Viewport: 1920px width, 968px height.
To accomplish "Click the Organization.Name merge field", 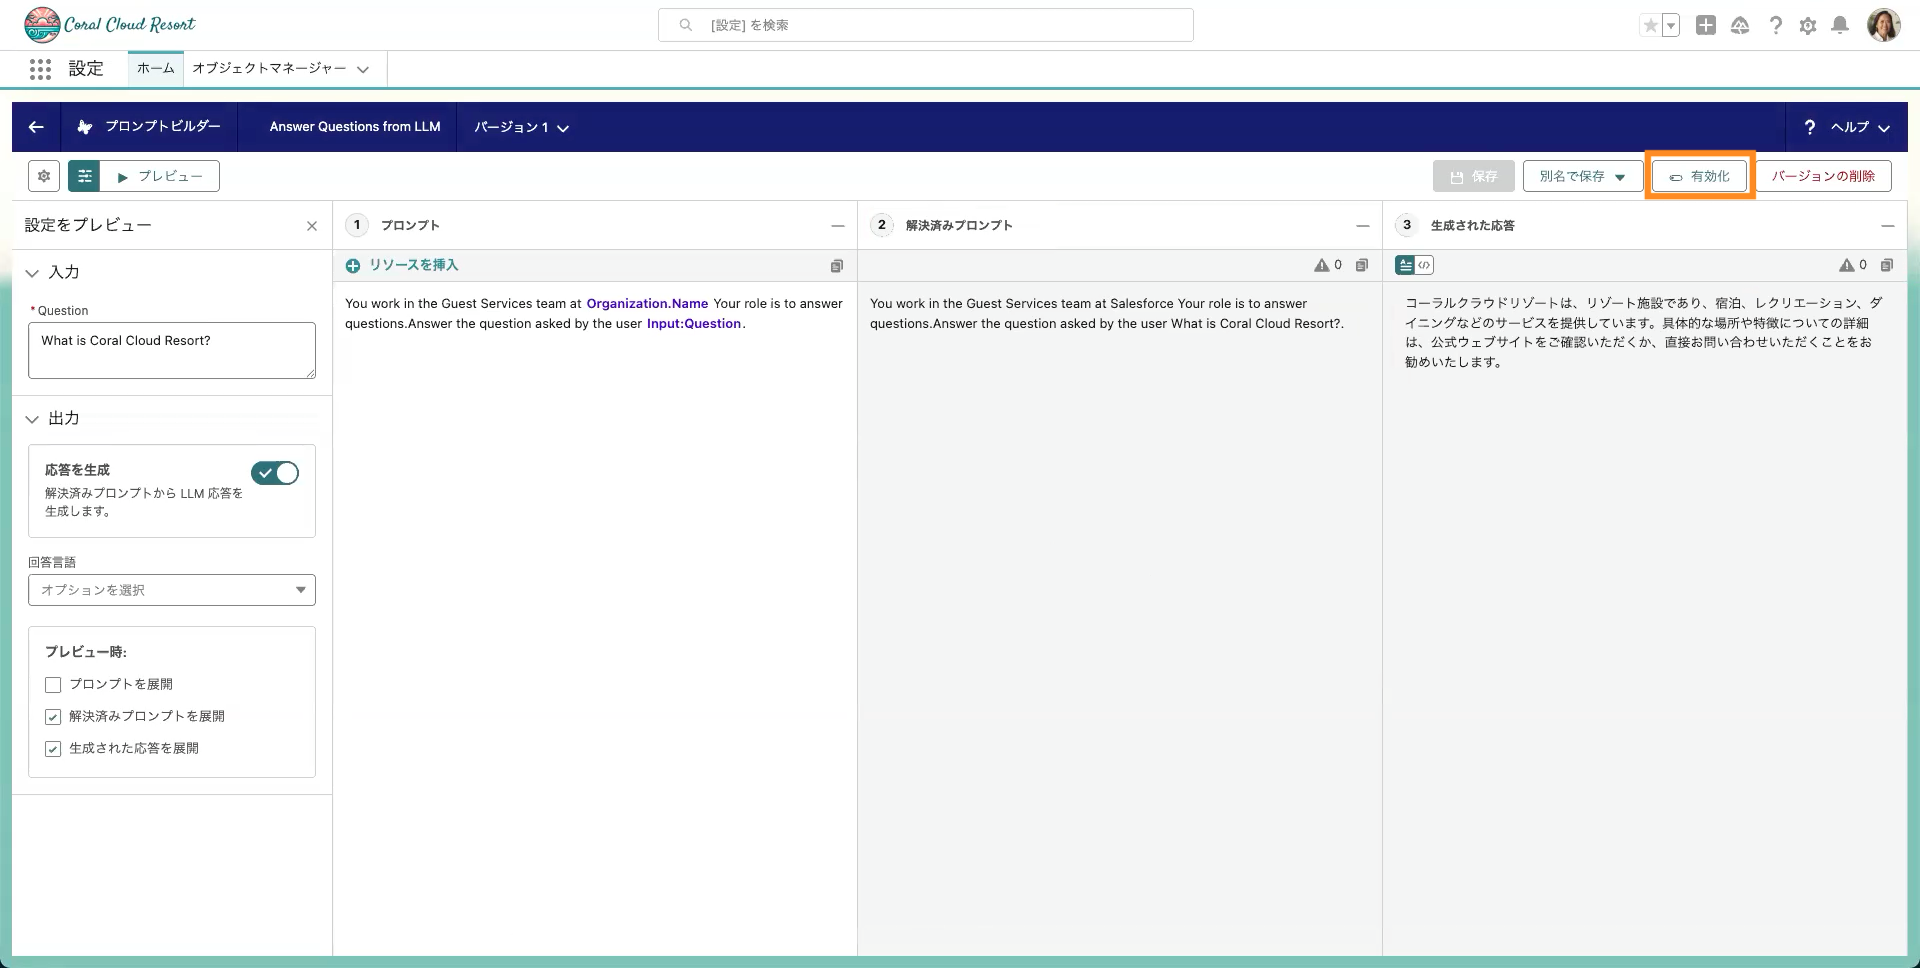I will click(x=647, y=304).
